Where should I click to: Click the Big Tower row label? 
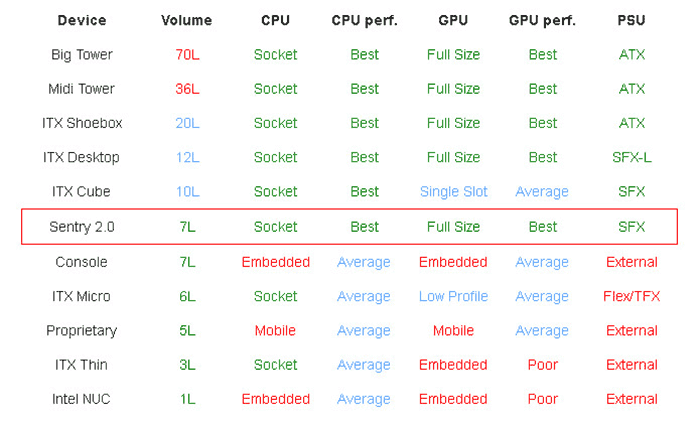point(82,55)
